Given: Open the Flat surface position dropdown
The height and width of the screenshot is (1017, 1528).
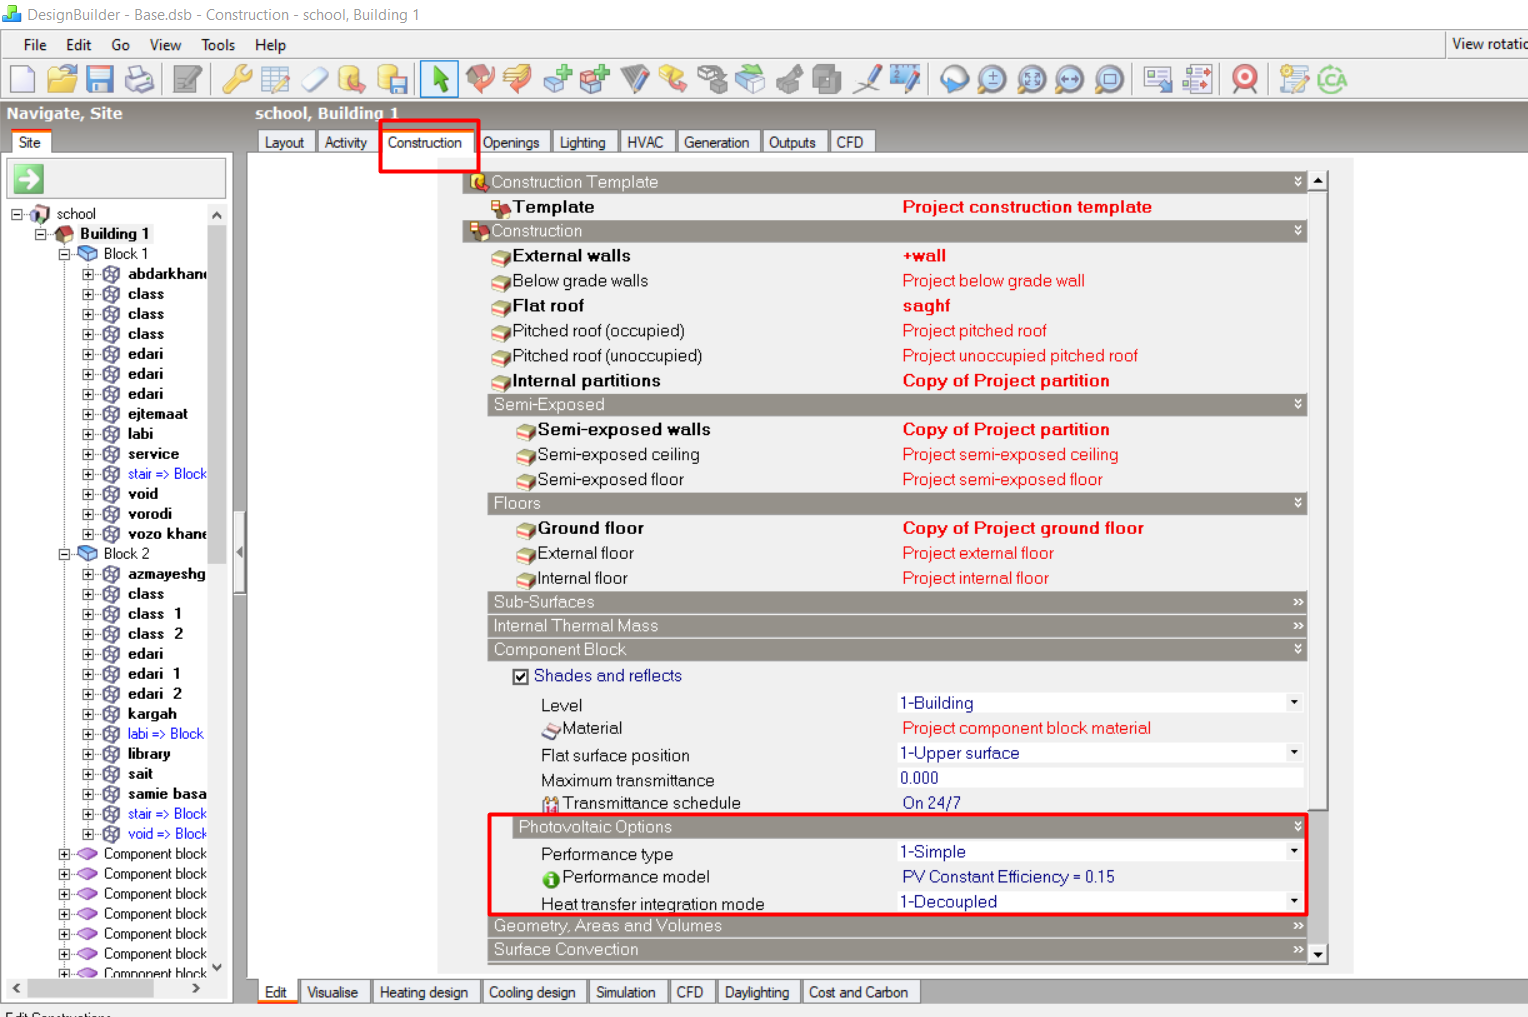Looking at the screenshot, I should coord(1294,753).
